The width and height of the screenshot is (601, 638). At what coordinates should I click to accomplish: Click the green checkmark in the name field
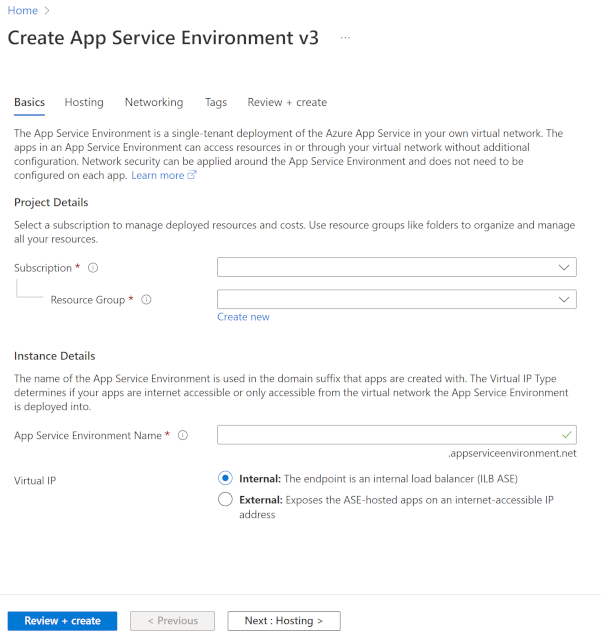566,435
